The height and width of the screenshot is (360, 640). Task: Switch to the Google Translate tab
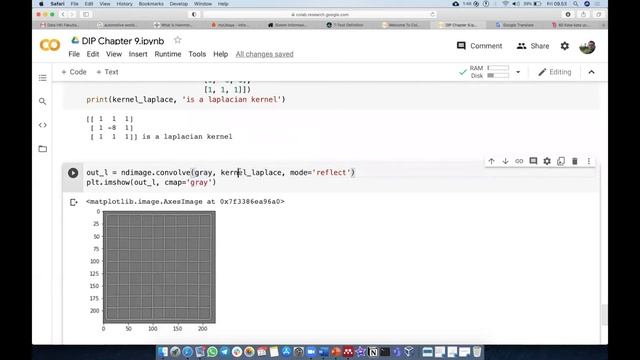(515, 25)
